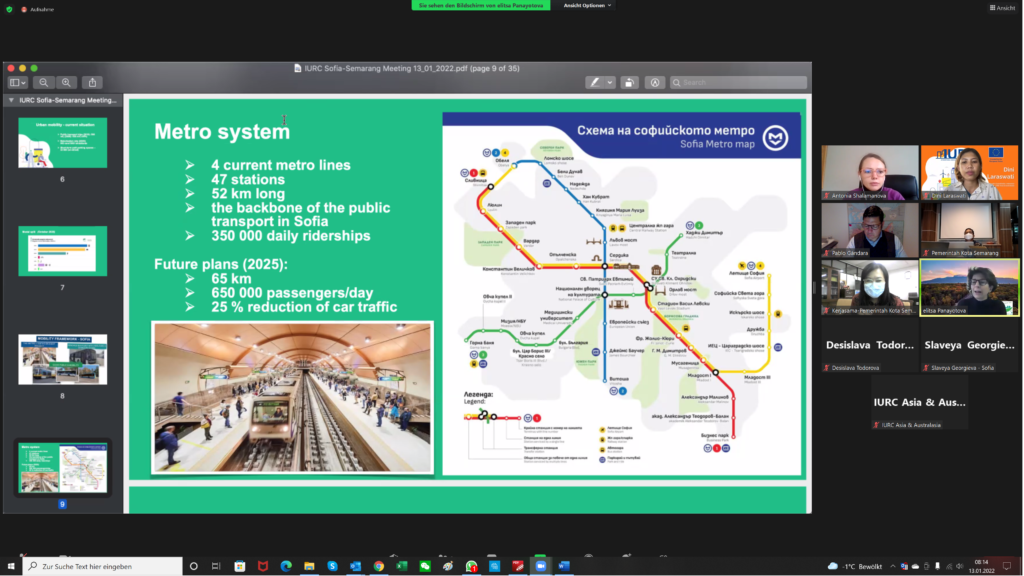Select the markup pen tool
This screenshot has height=576, width=1024.
pos(595,83)
